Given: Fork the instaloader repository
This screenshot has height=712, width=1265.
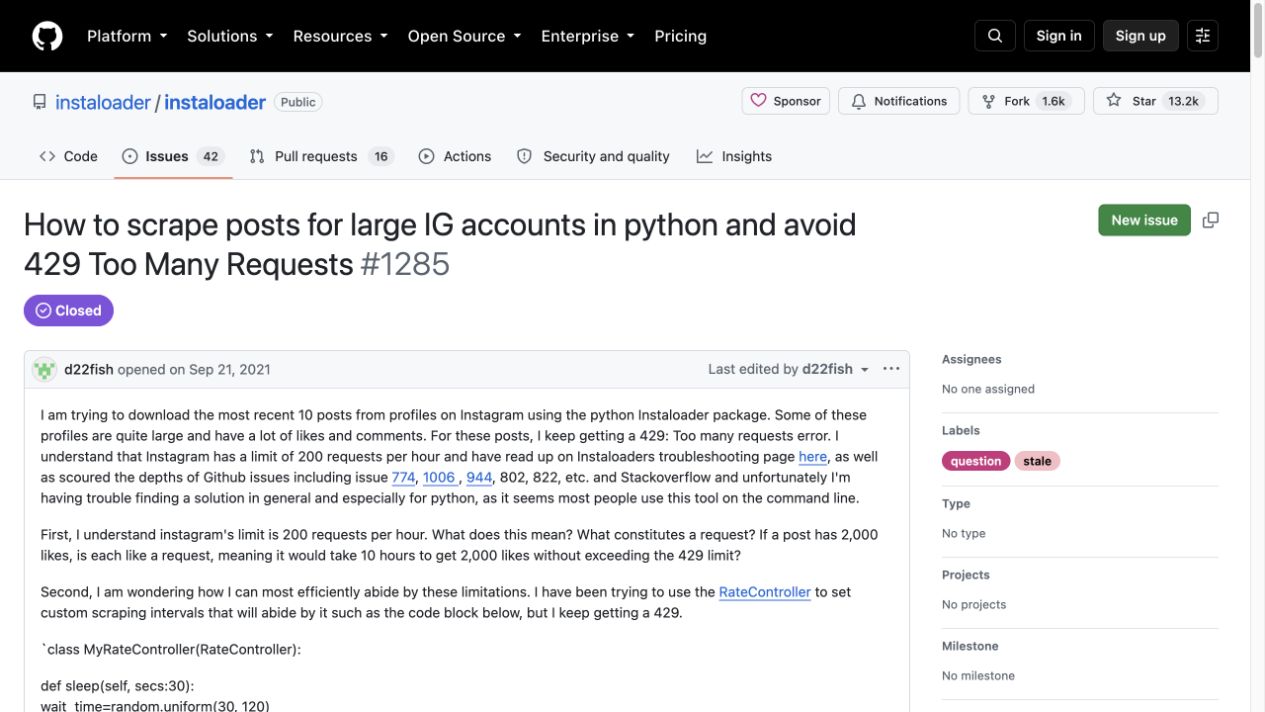Looking at the screenshot, I should point(1026,101).
